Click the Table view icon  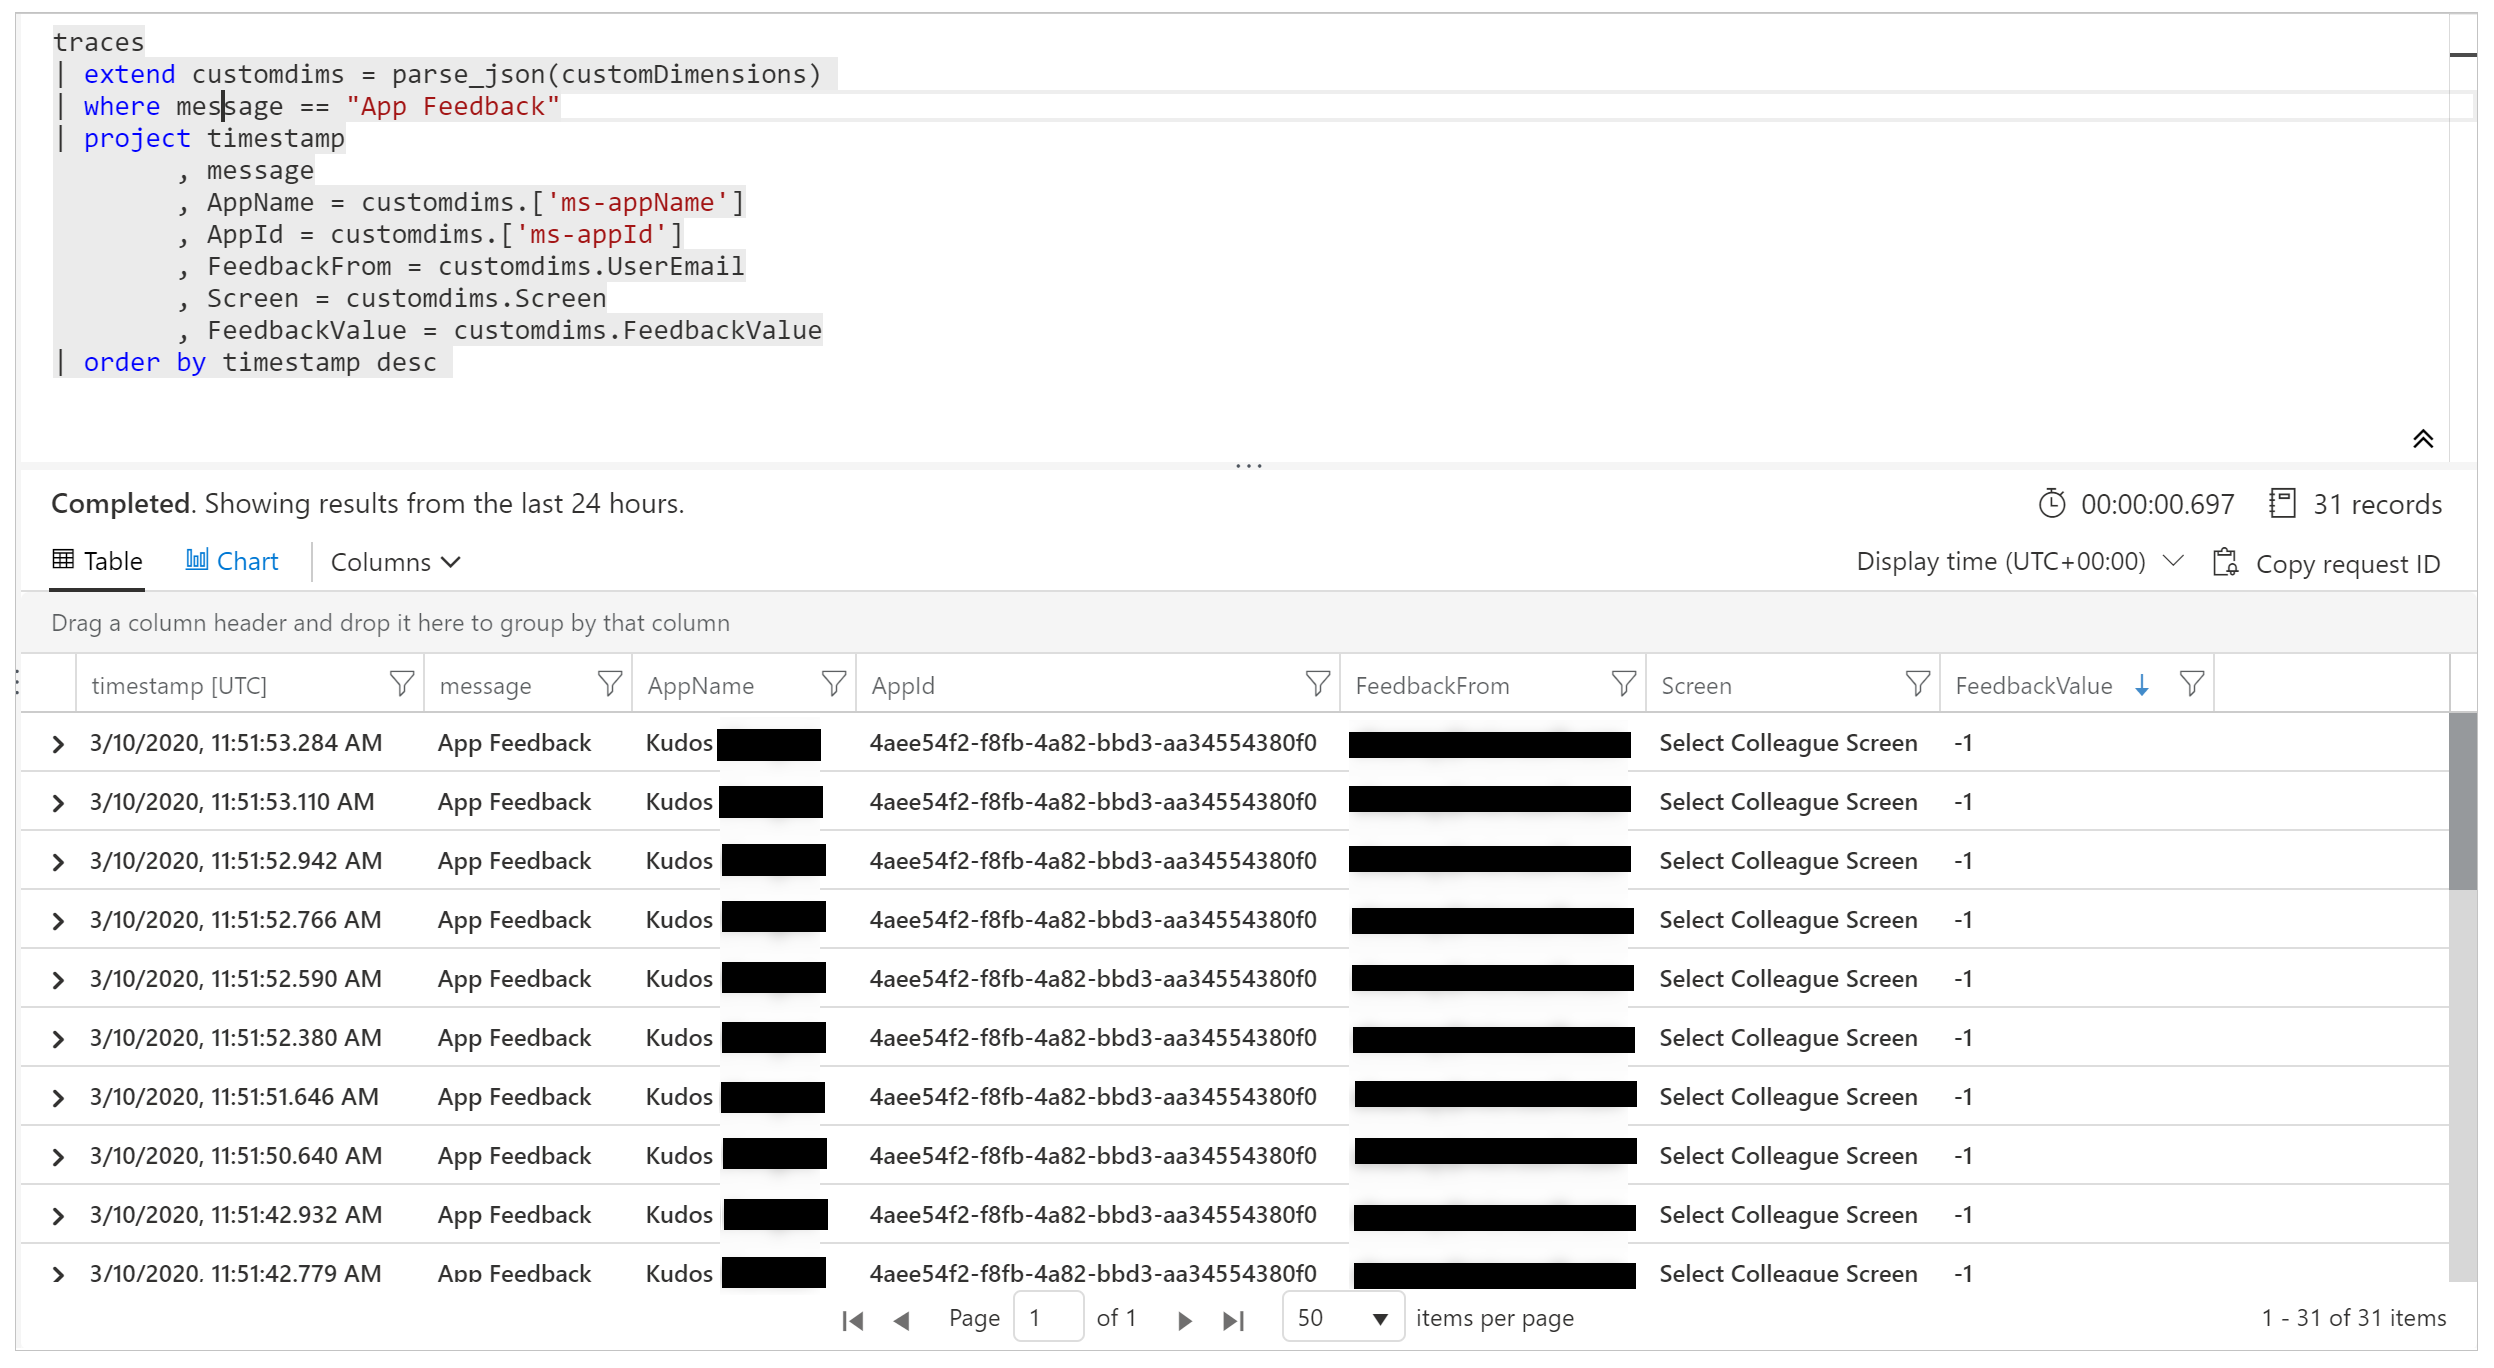tap(62, 561)
